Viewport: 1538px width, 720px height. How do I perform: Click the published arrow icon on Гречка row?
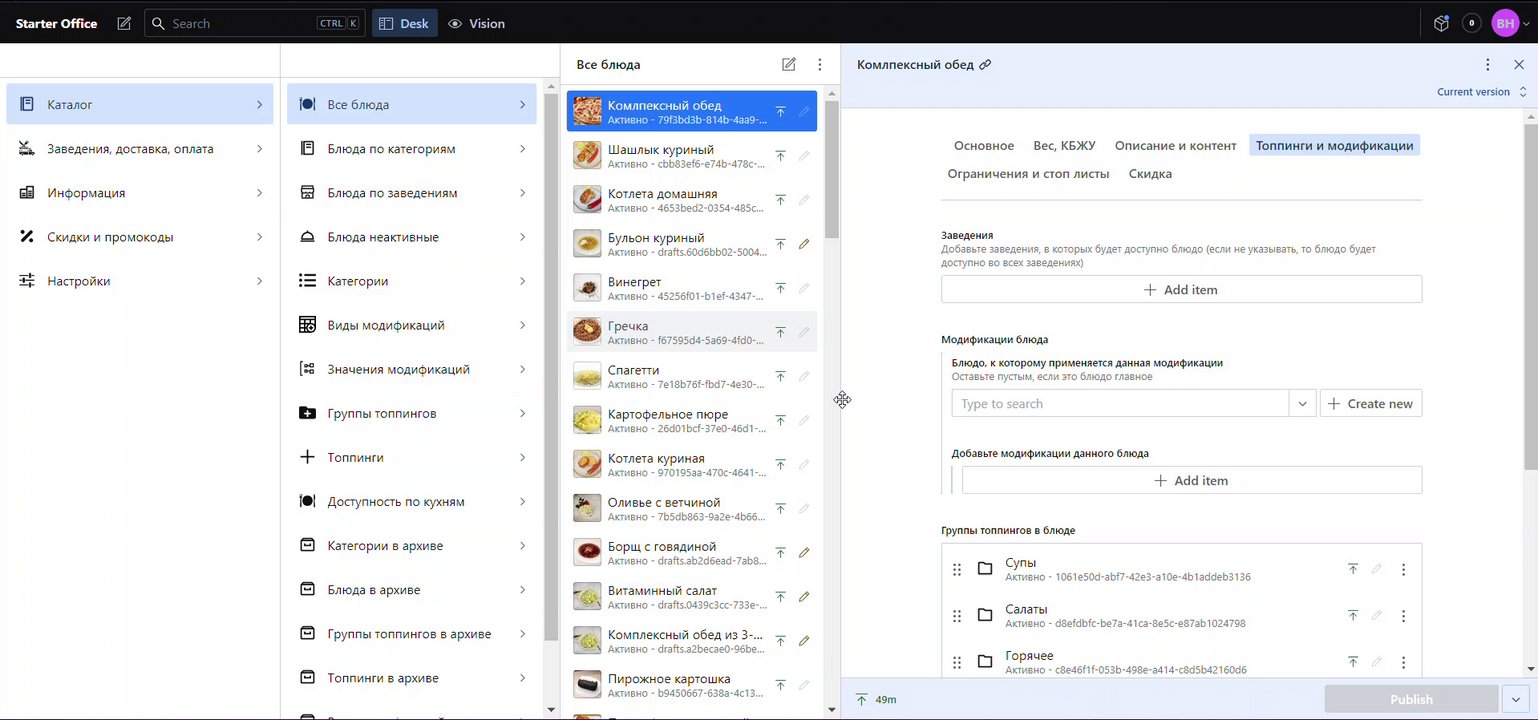tap(780, 332)
